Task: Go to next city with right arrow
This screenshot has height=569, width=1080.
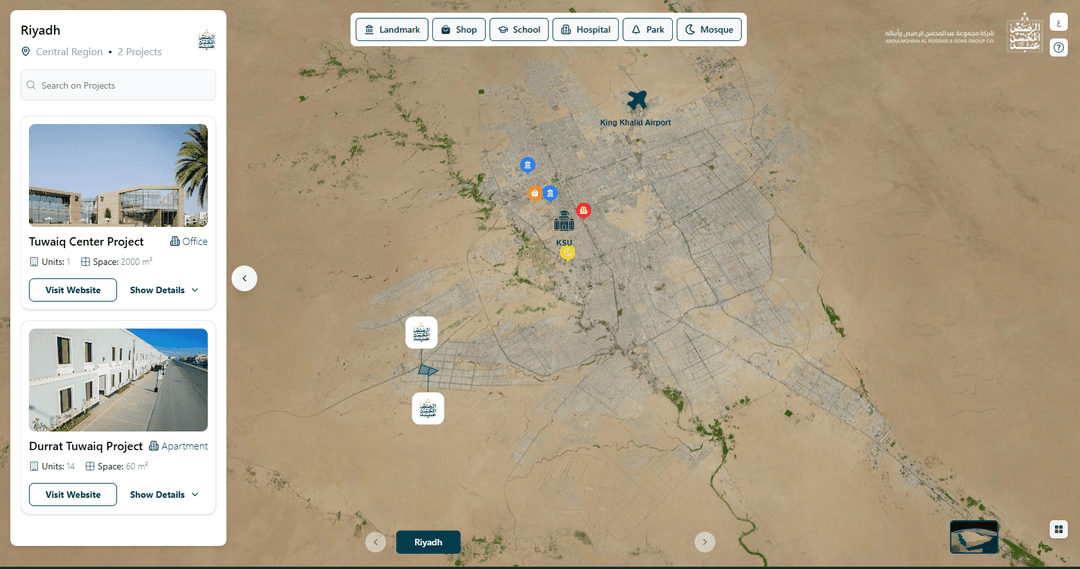Action: (705, 542)
